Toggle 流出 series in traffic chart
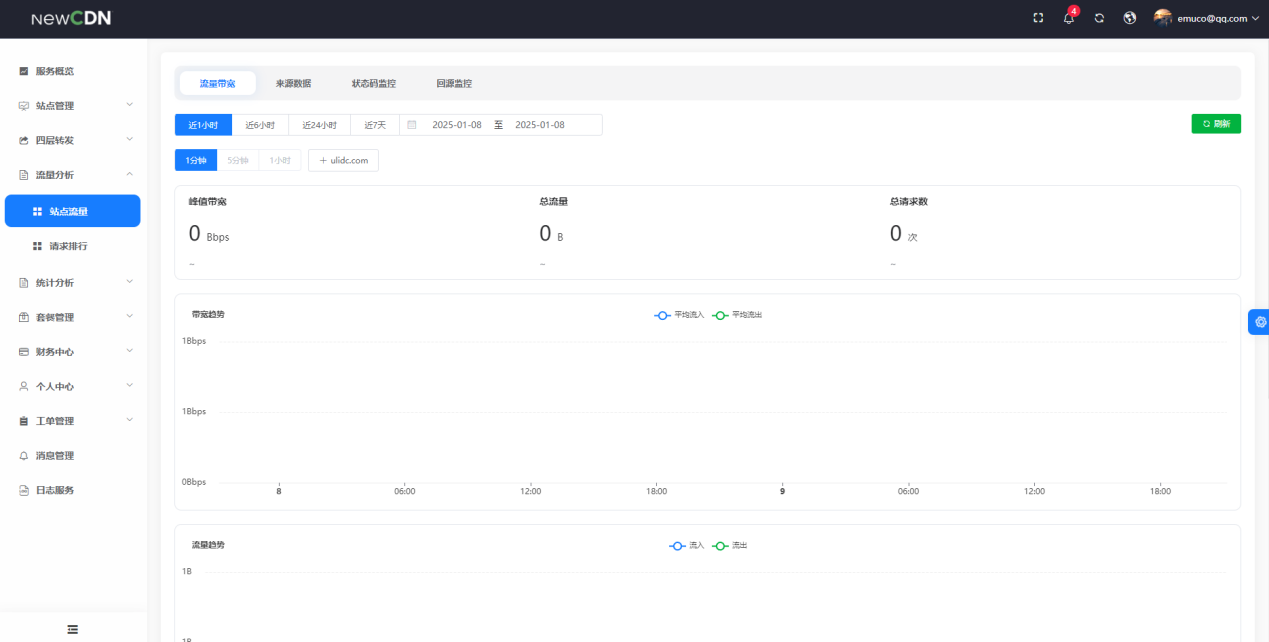1269x642 pixels. click(x=730, y=546)
